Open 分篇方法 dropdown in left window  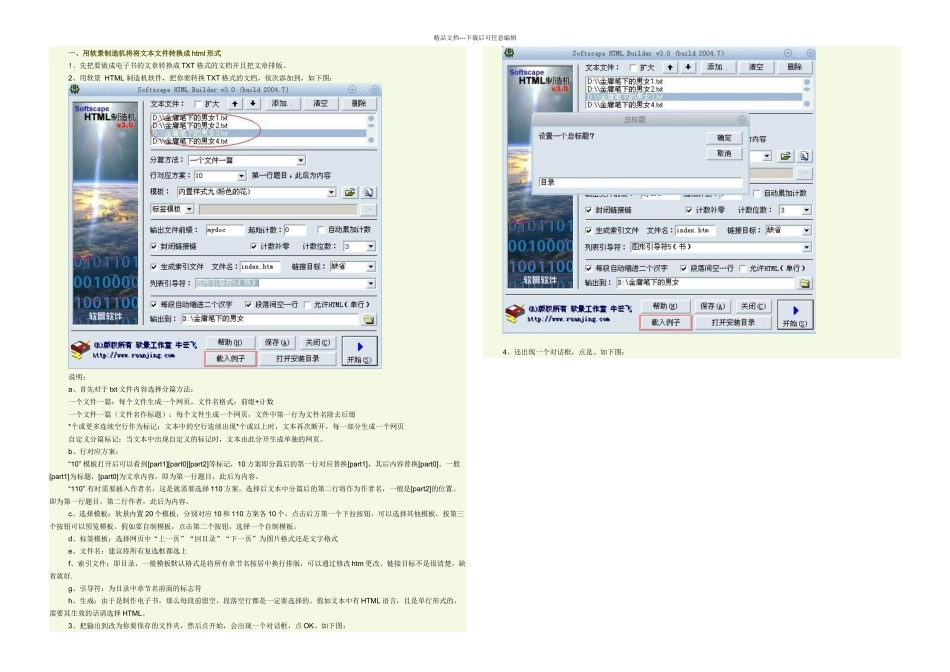pyautogui.click(x=301, y=161)
